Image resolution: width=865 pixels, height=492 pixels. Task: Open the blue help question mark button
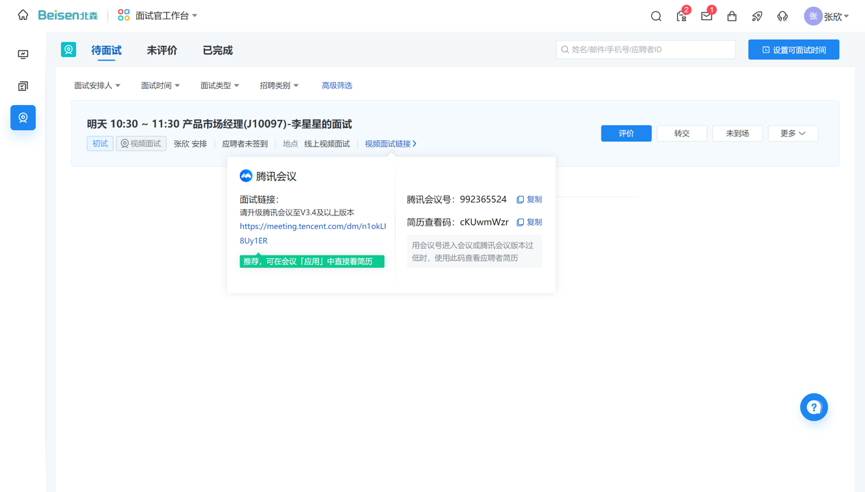[813, 407]
